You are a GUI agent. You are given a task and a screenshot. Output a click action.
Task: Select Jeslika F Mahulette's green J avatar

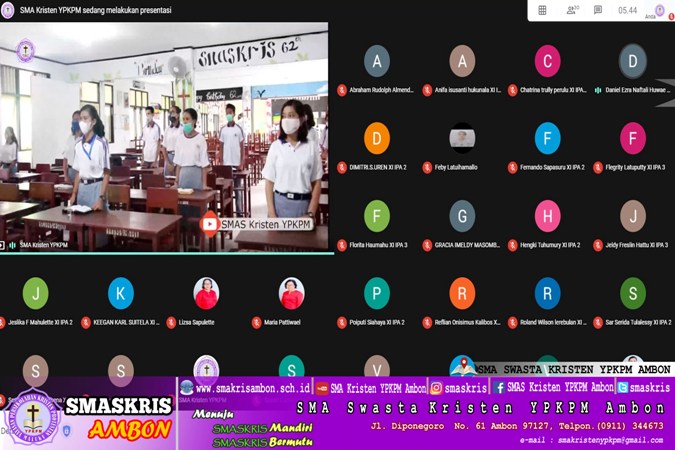(35, 293)
